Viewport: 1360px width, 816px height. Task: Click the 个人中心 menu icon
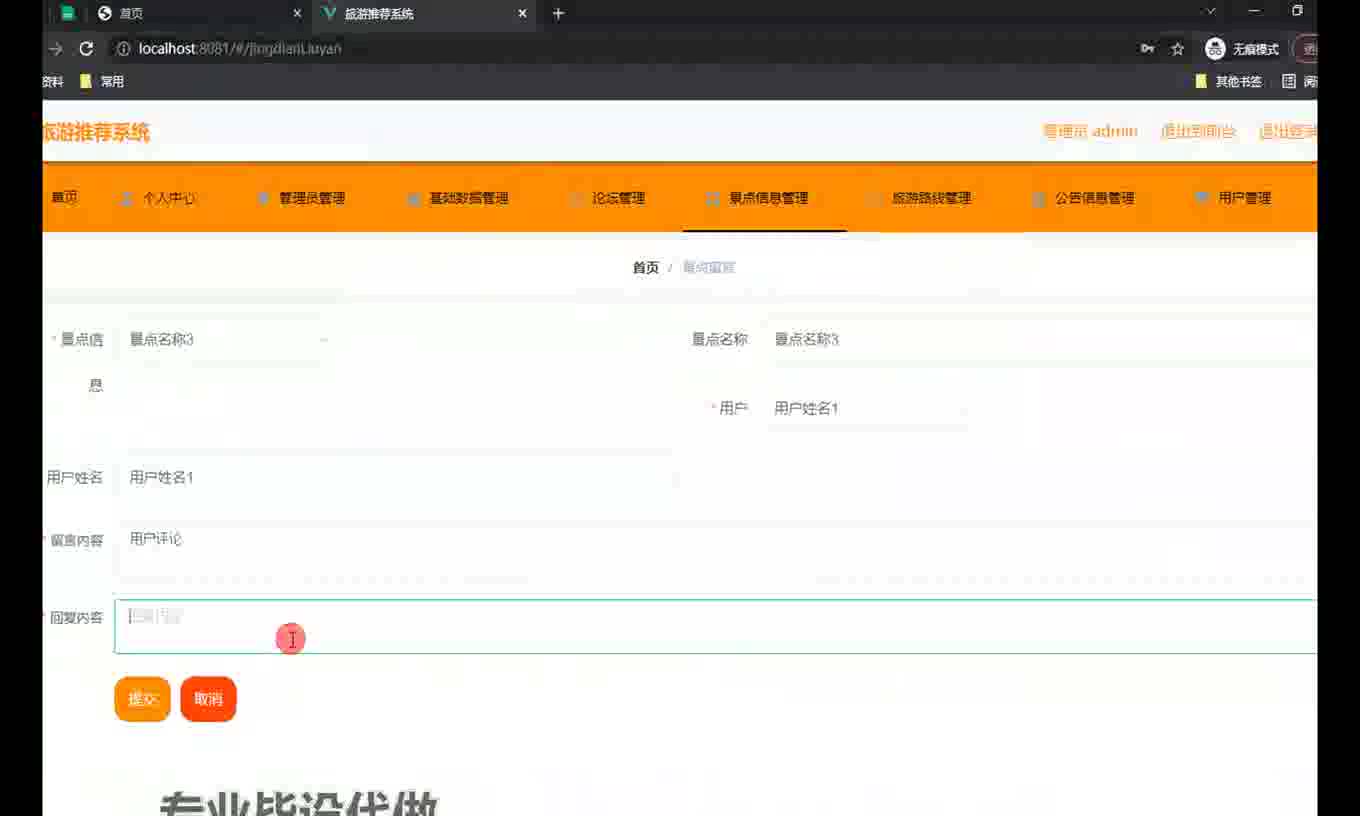(126, 198)
